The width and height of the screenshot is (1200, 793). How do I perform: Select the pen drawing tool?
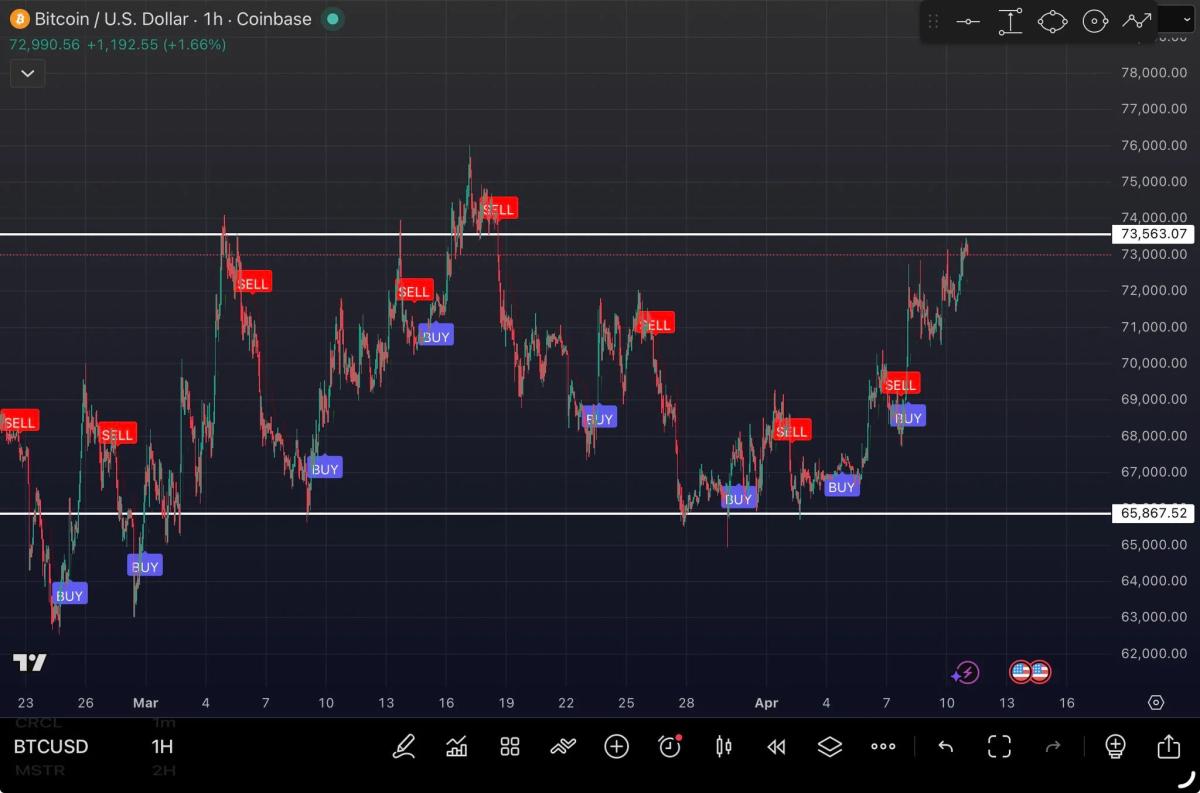click(x=404, y=746)
